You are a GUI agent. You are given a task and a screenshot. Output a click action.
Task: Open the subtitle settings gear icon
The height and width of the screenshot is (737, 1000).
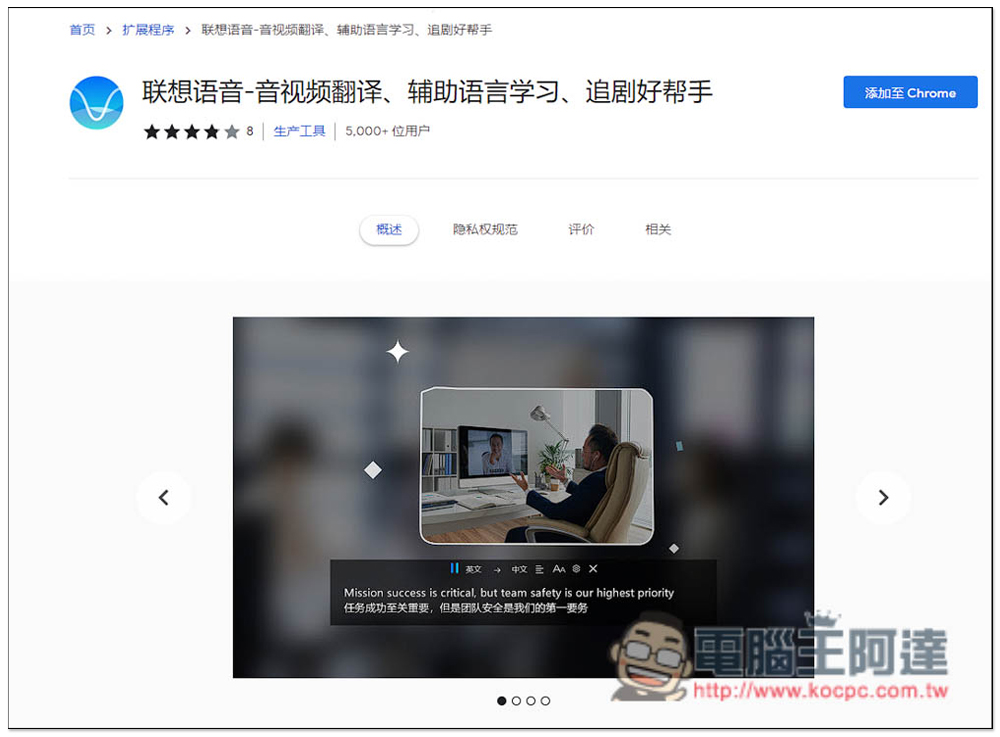(x=577, y=569)
